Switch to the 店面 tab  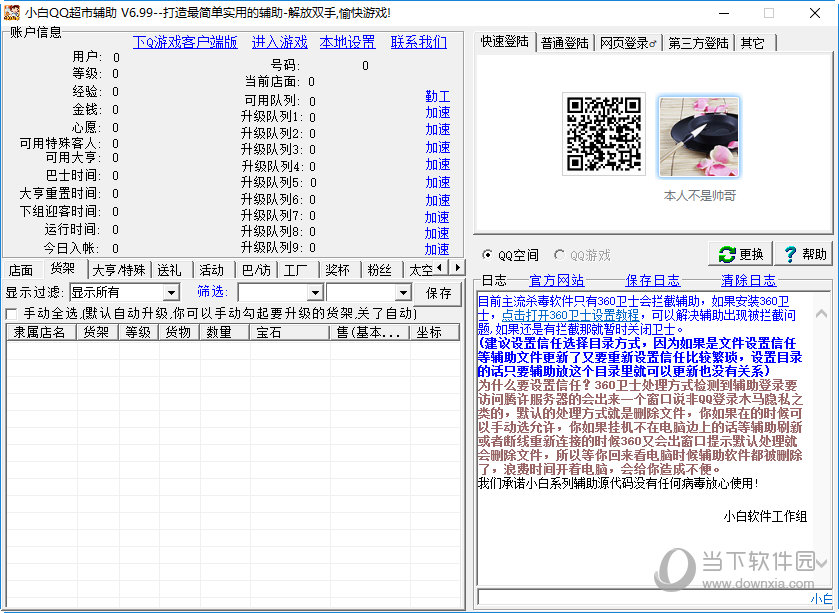21,270
